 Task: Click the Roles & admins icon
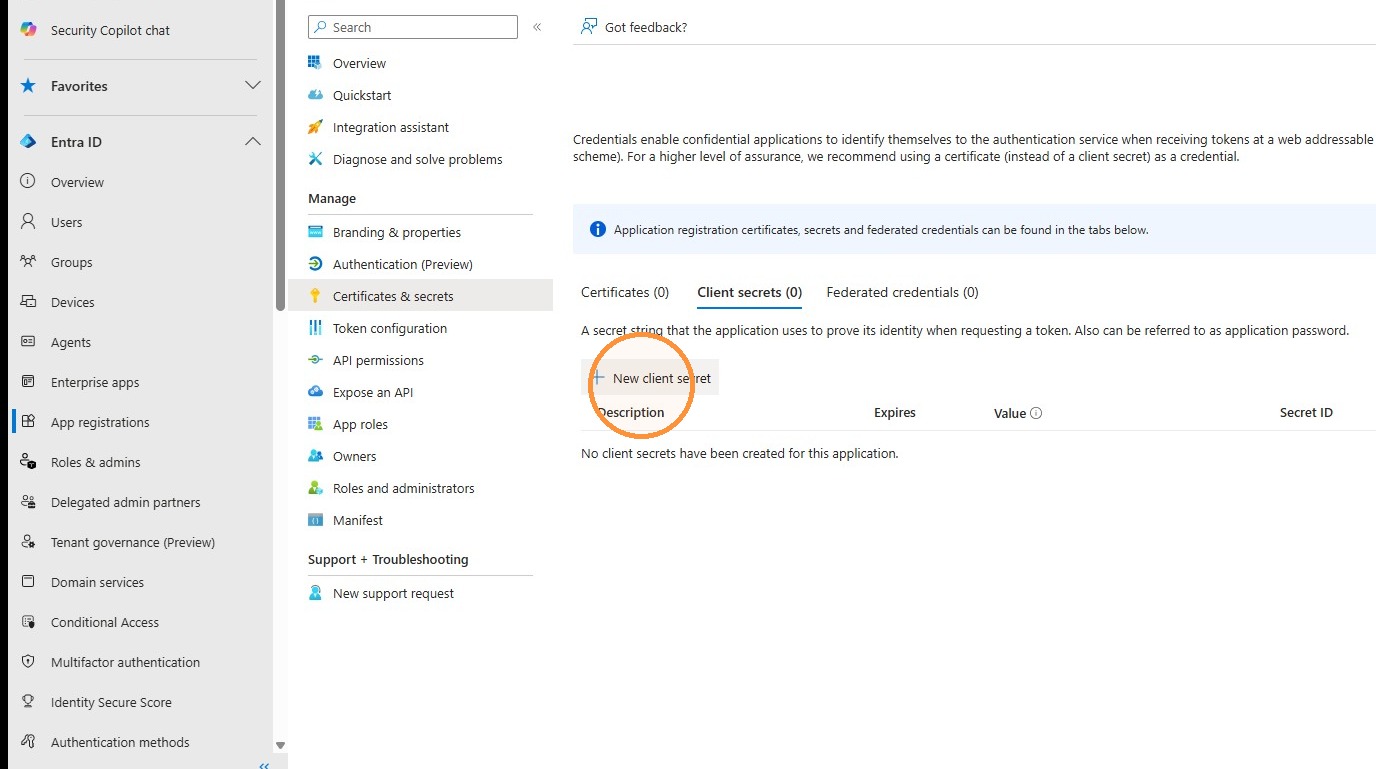(28, 462)
